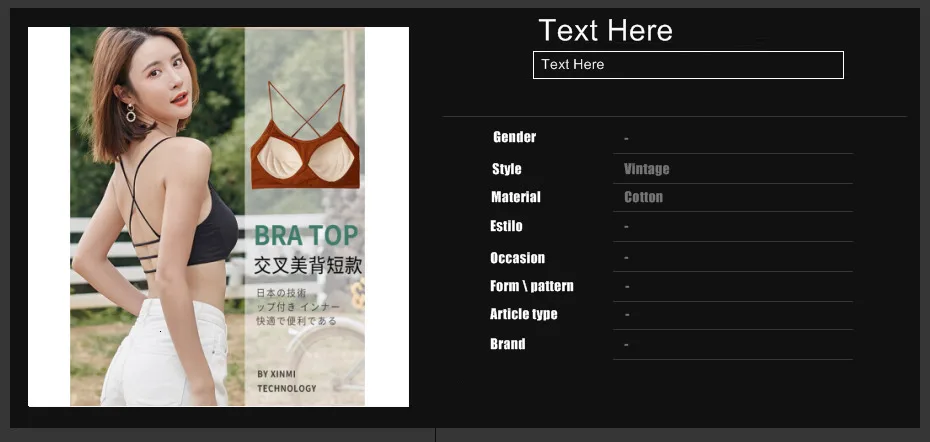Click the Gender value dash
Image resolution: width=930 pixels, height=442 pixels.
626,139
